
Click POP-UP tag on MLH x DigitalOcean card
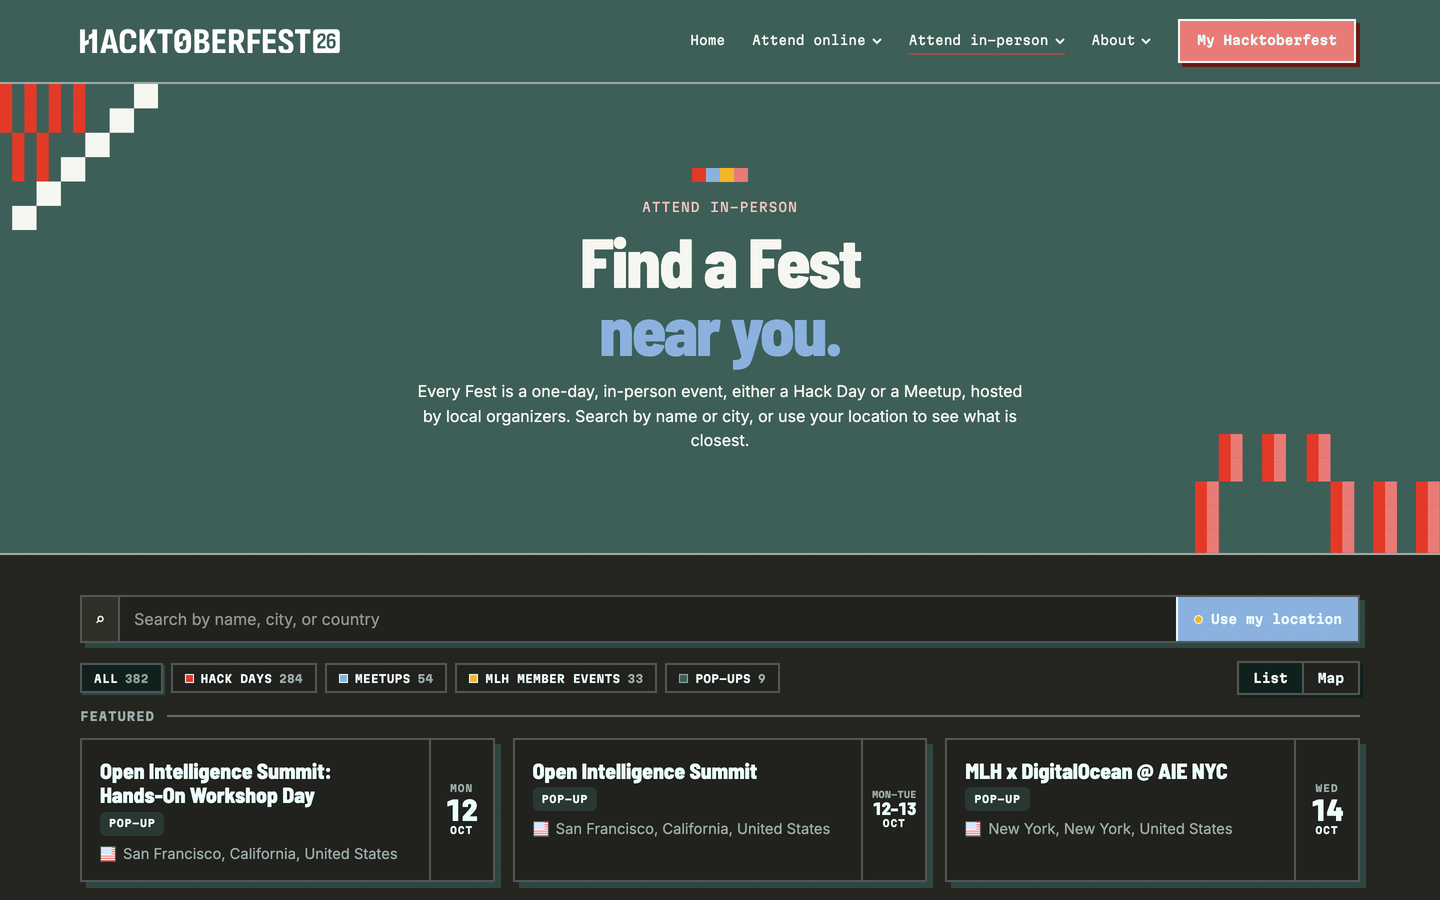(997, 799)
